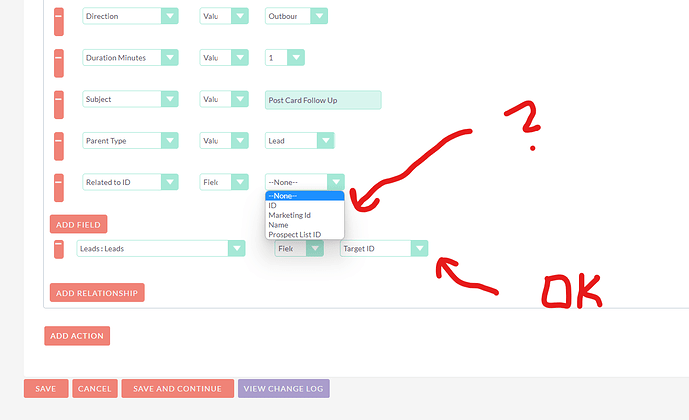Click Save and Continue
The height and width of the screenshot is (420, 689).
pyautogui.click(x=178, y=389)
